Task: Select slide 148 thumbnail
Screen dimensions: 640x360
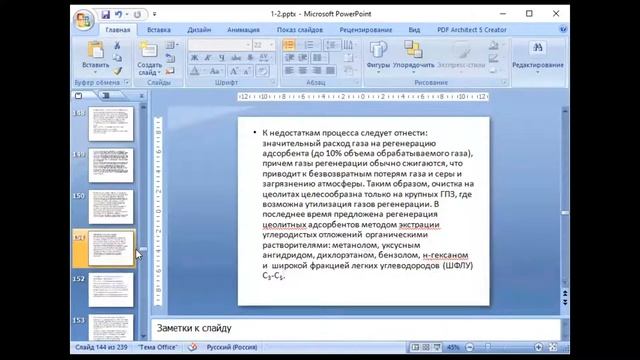Action: pos(111,124)
